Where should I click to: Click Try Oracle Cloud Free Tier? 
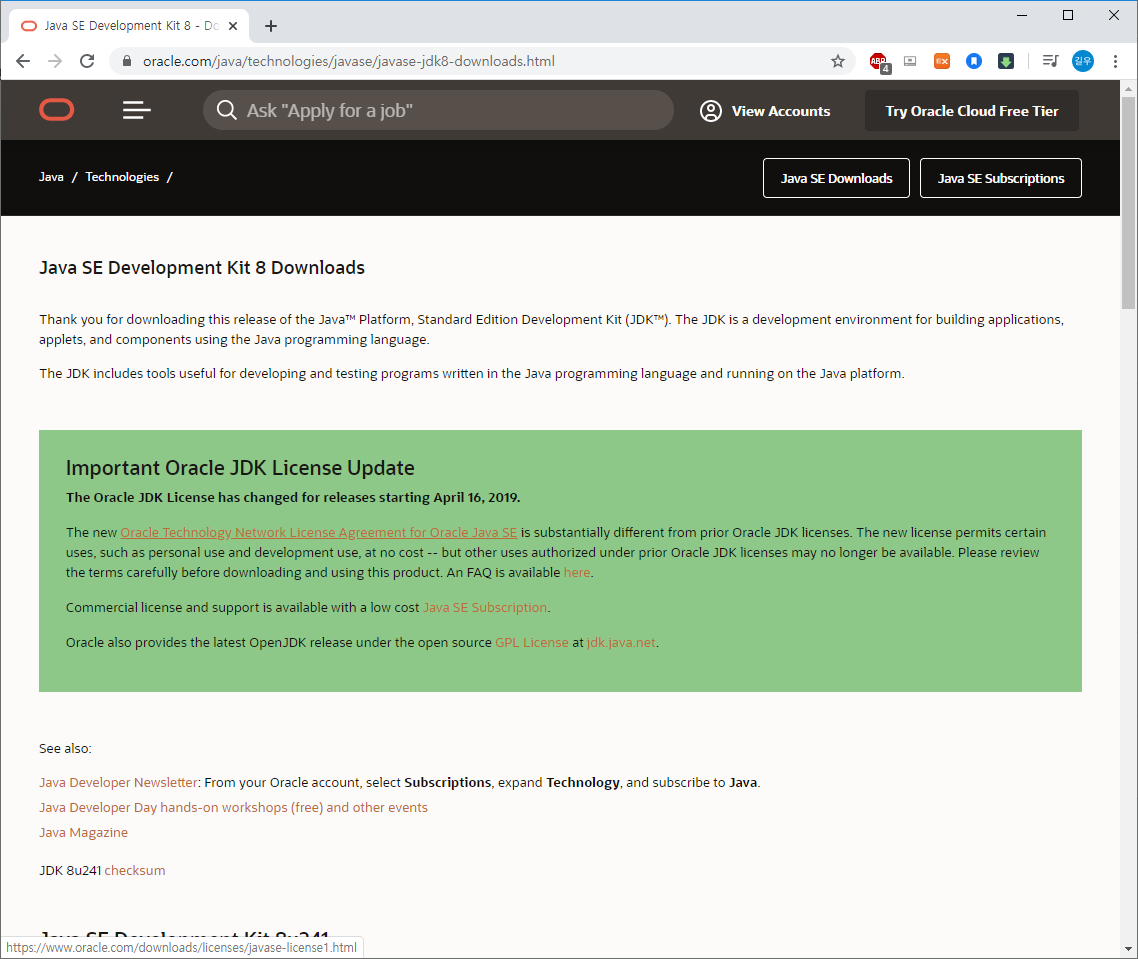[972, 111]
